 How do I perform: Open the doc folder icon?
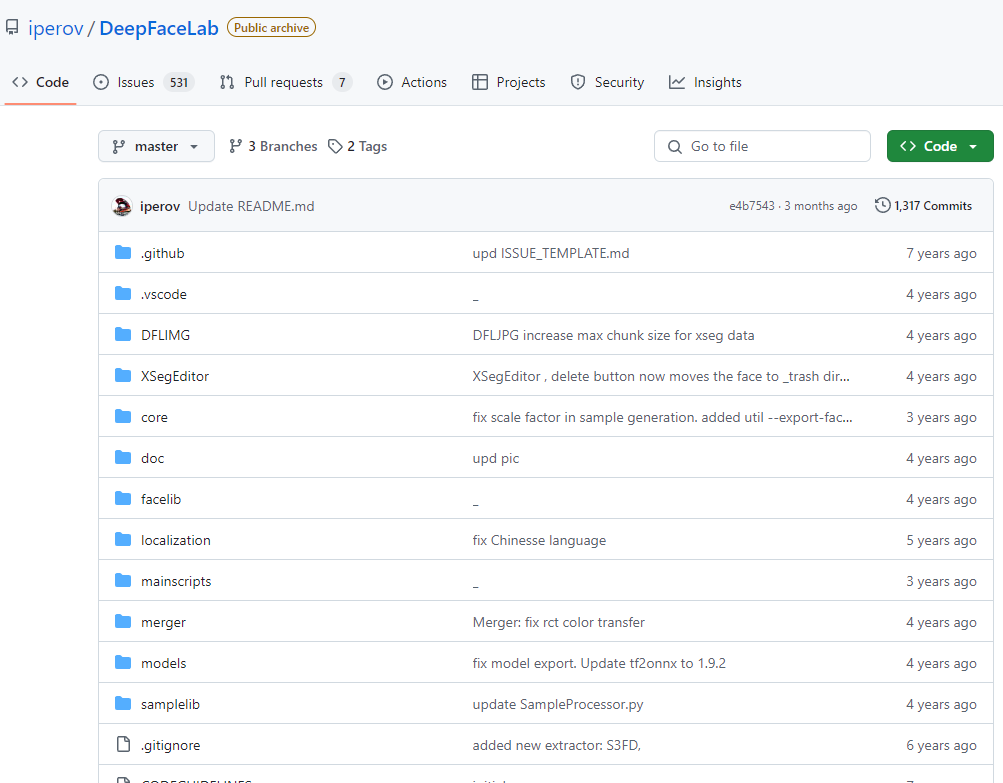pyautogui.click(x=123, y=457)
